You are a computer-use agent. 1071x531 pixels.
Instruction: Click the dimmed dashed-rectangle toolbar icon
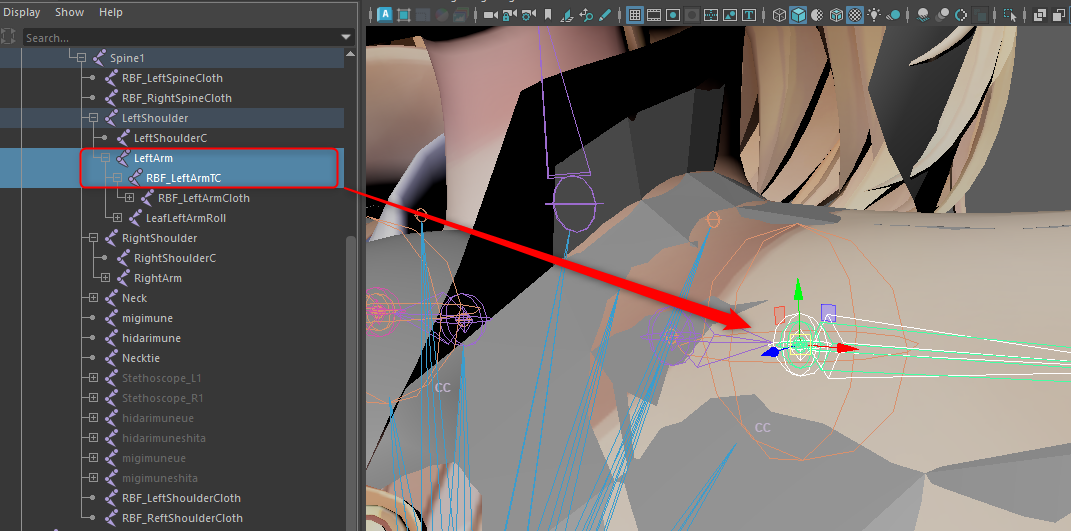tap(423, 14)
